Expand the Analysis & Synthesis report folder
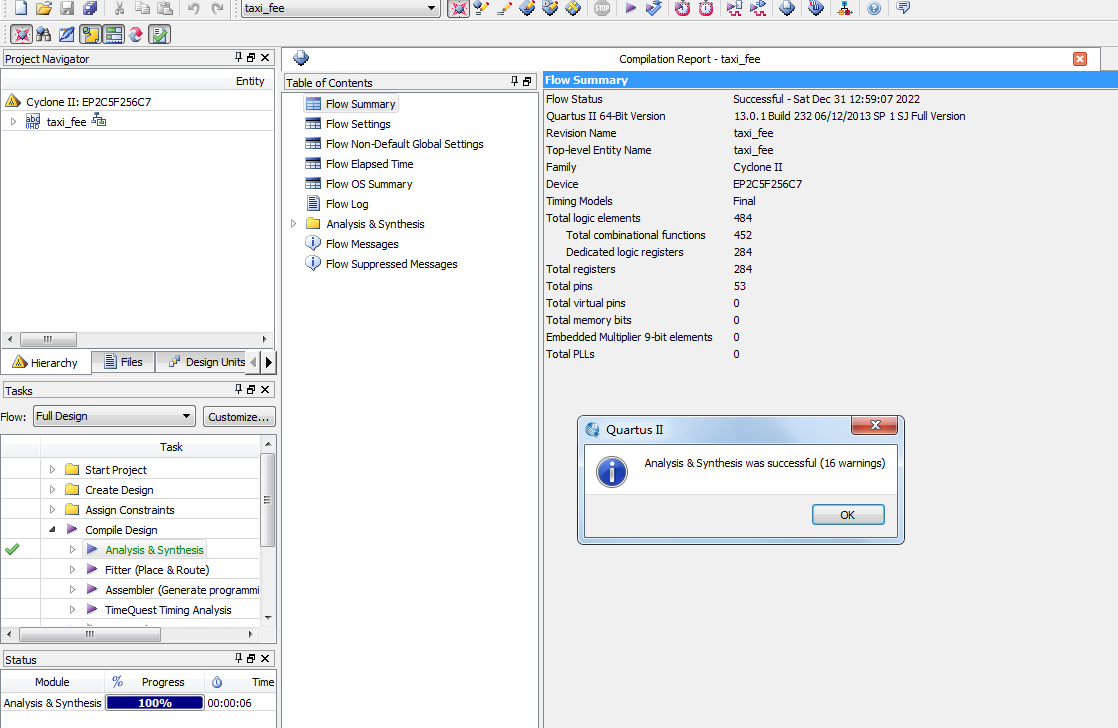Viewport: 1118px width, 728px height. pos(293,224)
